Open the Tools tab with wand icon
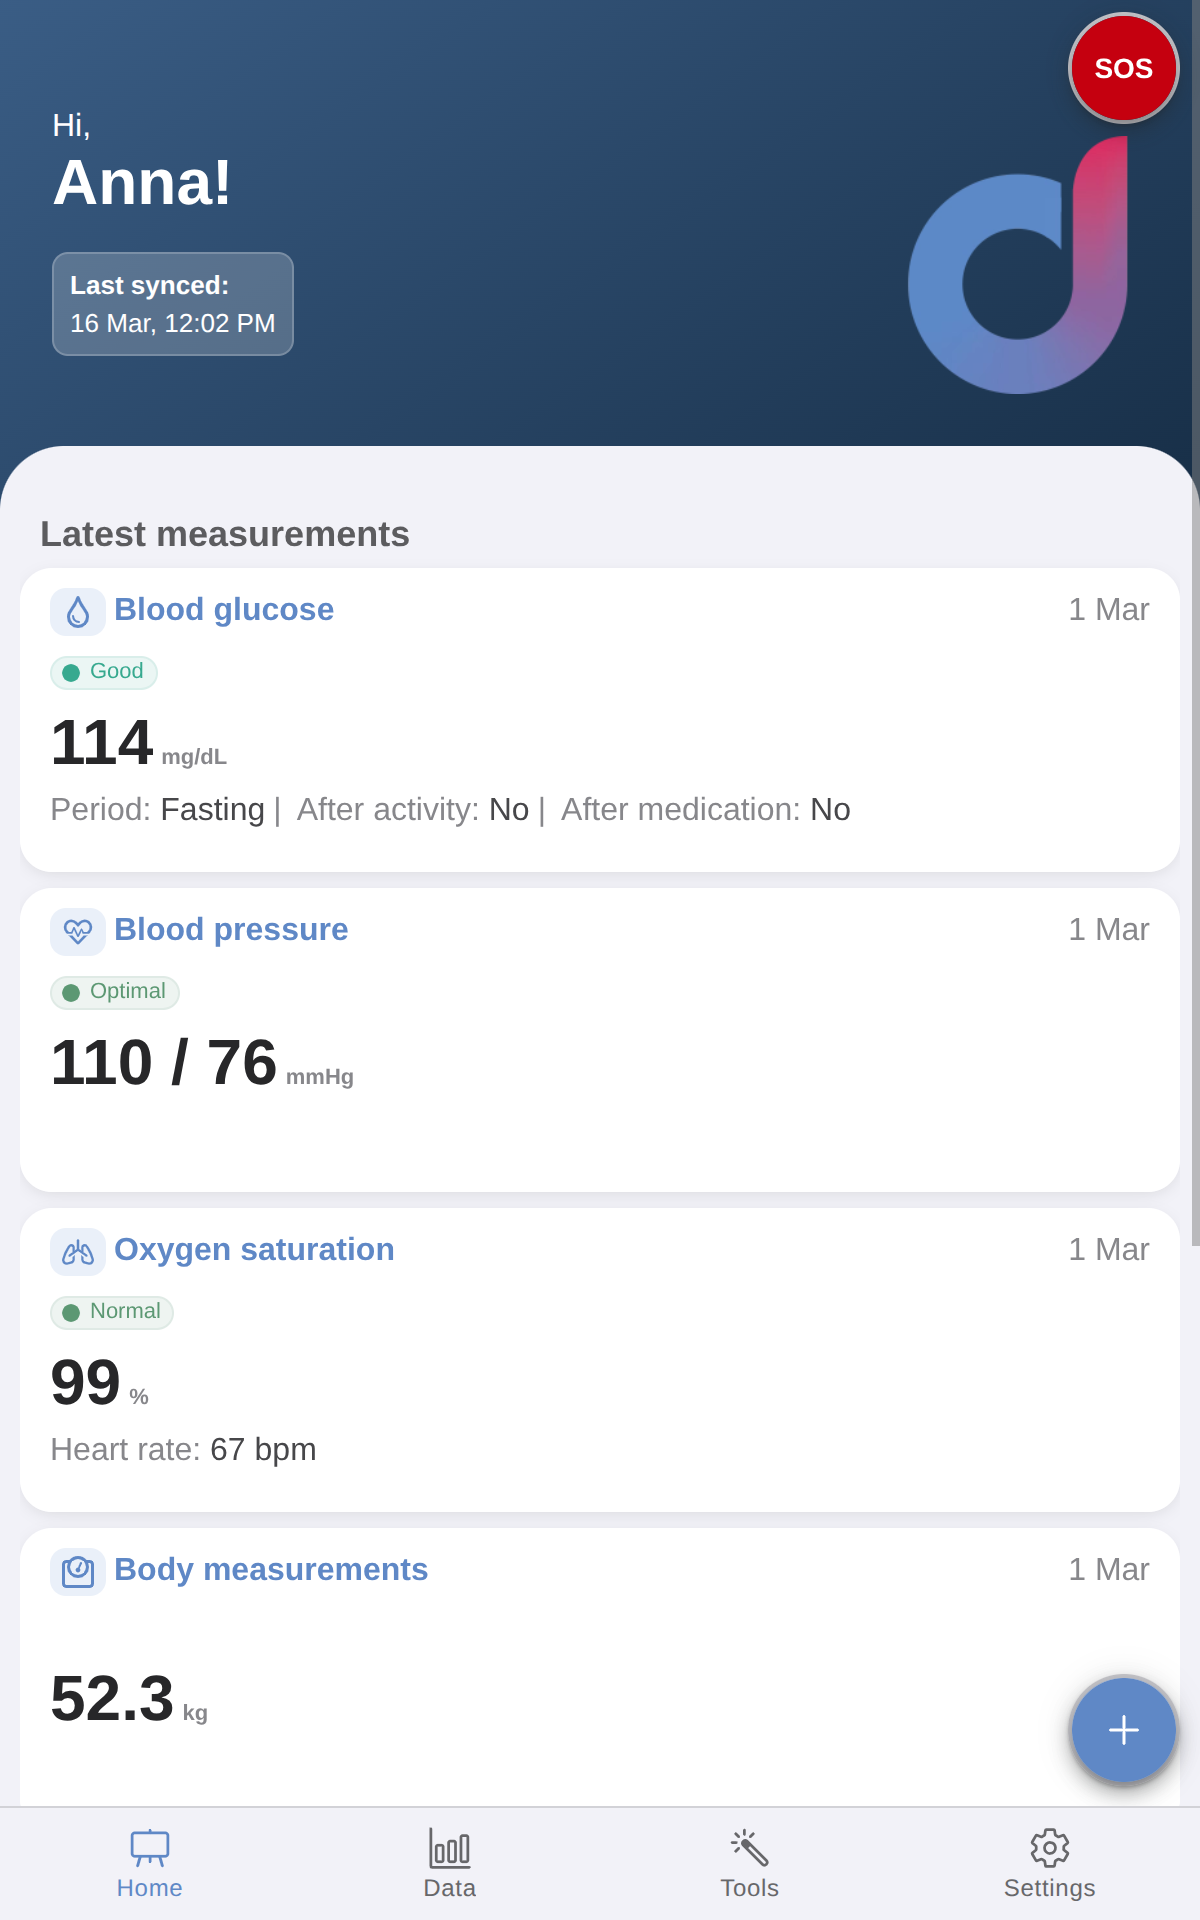 pyautogui.click(x=750, y=1864)
